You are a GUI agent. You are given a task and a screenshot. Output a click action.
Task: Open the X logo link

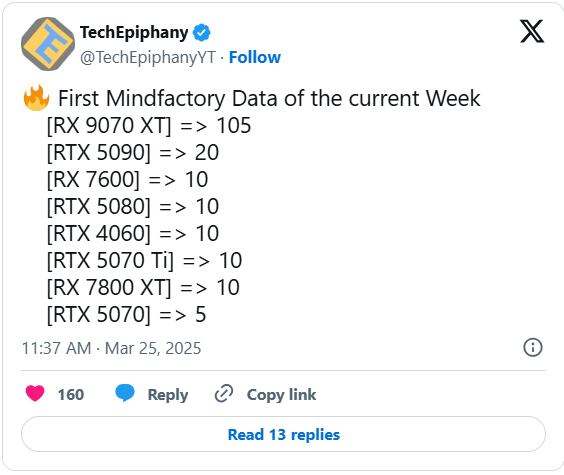coord(532,32)
